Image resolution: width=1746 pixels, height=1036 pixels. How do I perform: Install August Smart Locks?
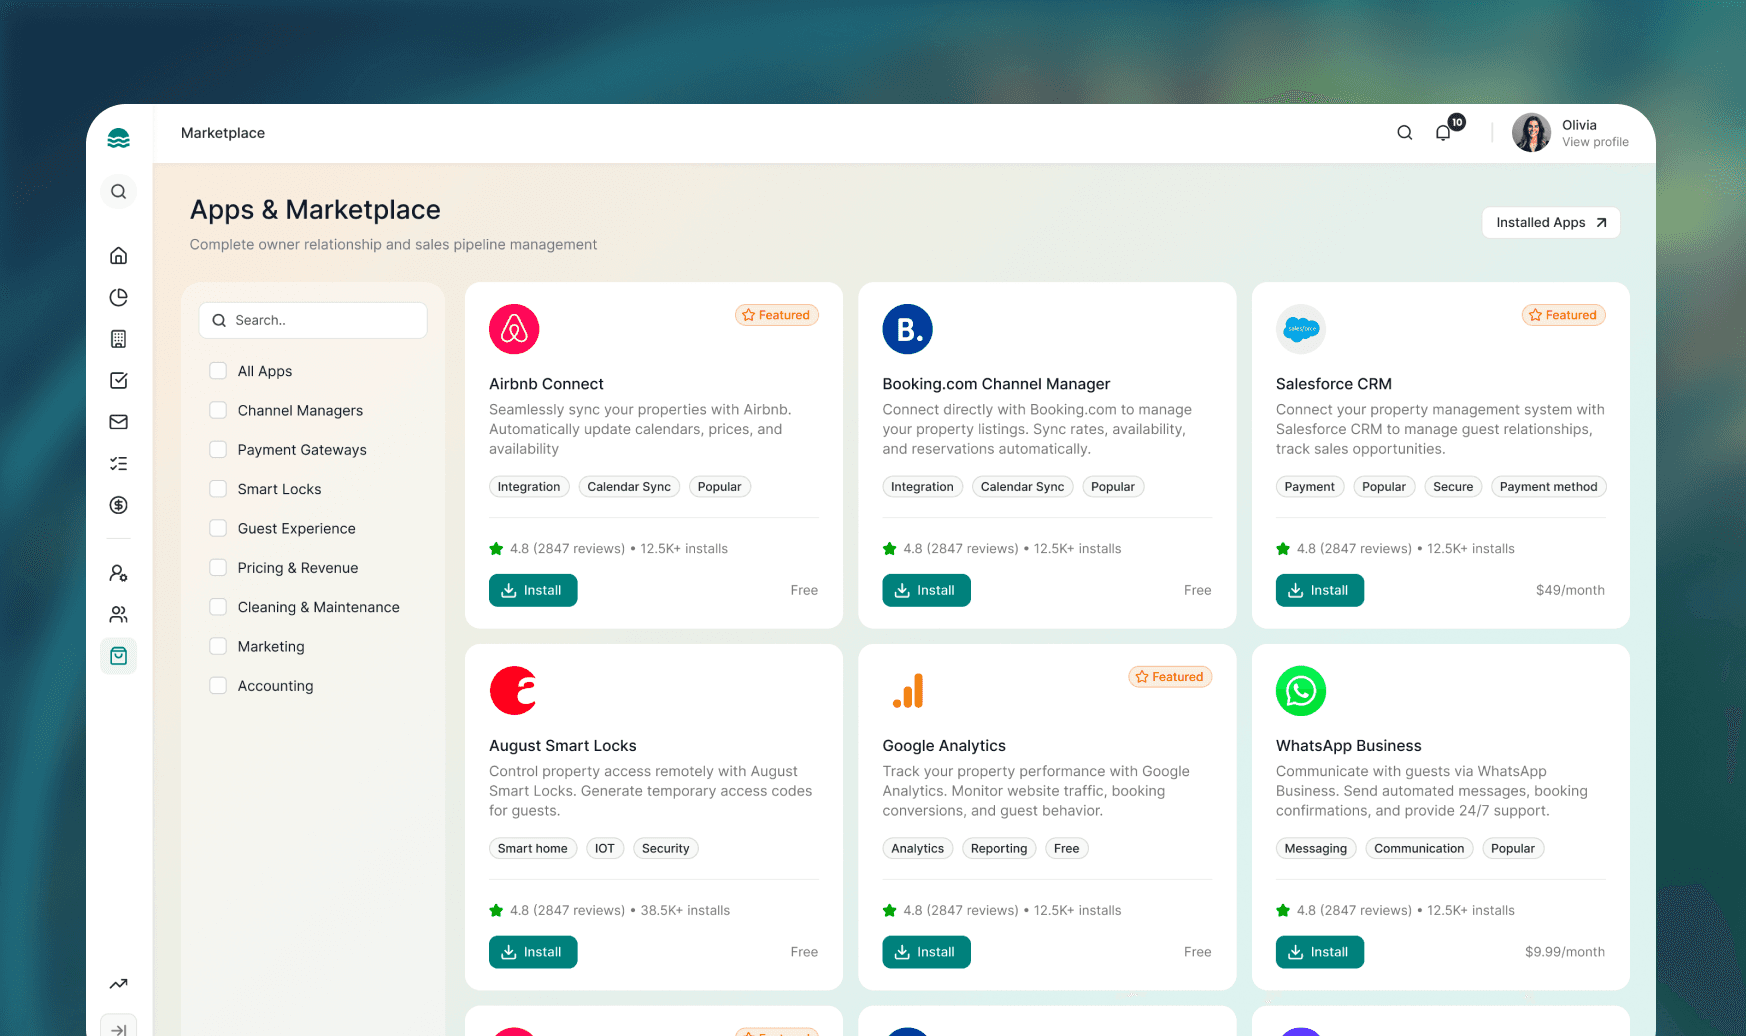(533, 952)
